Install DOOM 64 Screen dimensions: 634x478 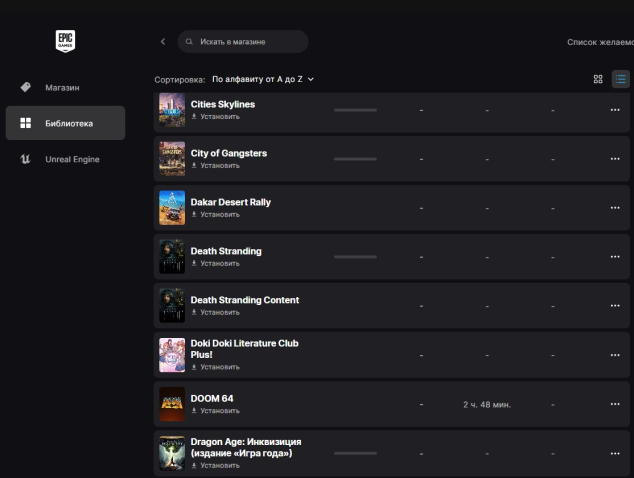click(216, 410)
